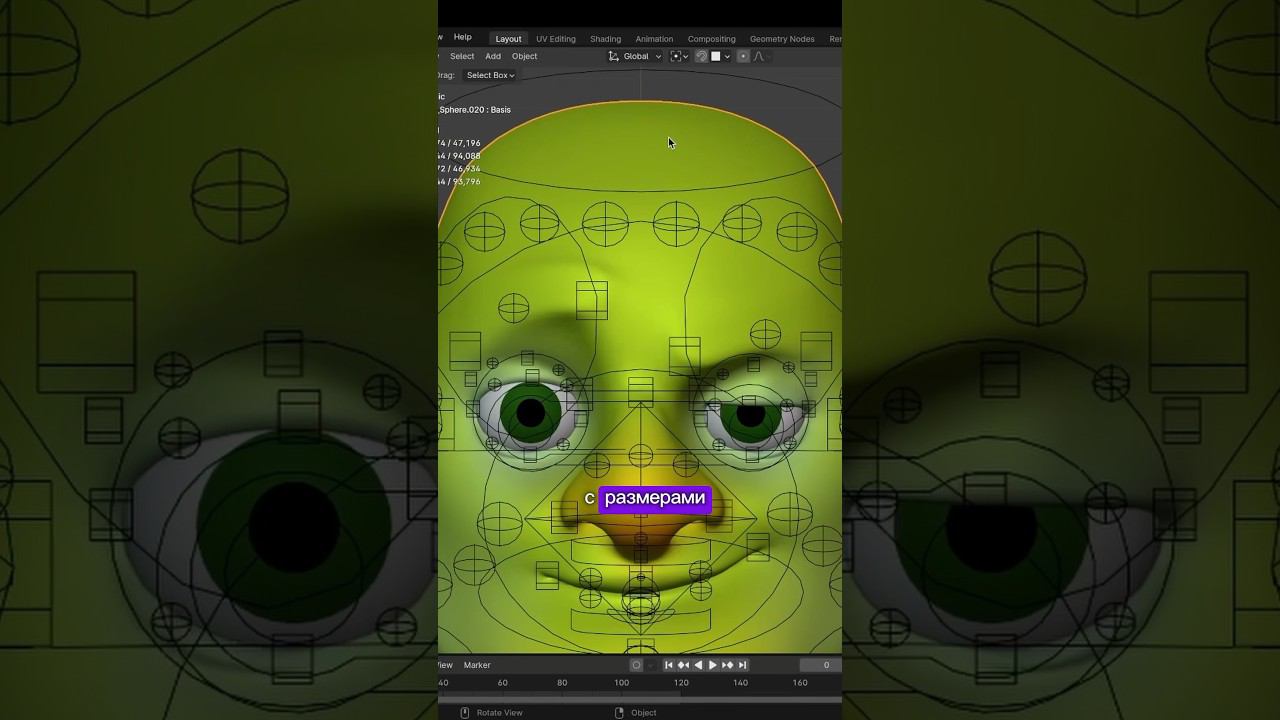
Task: Open the Geometry Nodes workspace tab
Action: tap(782, 39)
